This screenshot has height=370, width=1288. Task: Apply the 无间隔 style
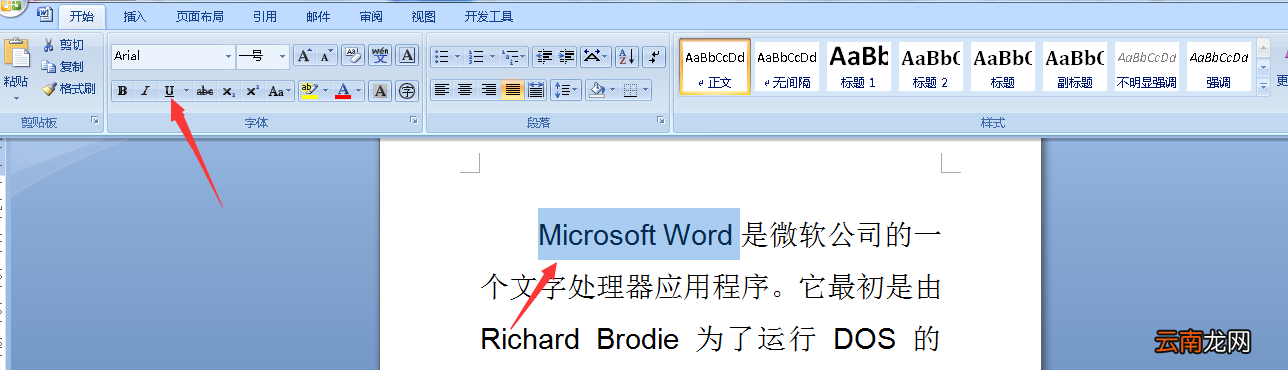tap(787, 67)
